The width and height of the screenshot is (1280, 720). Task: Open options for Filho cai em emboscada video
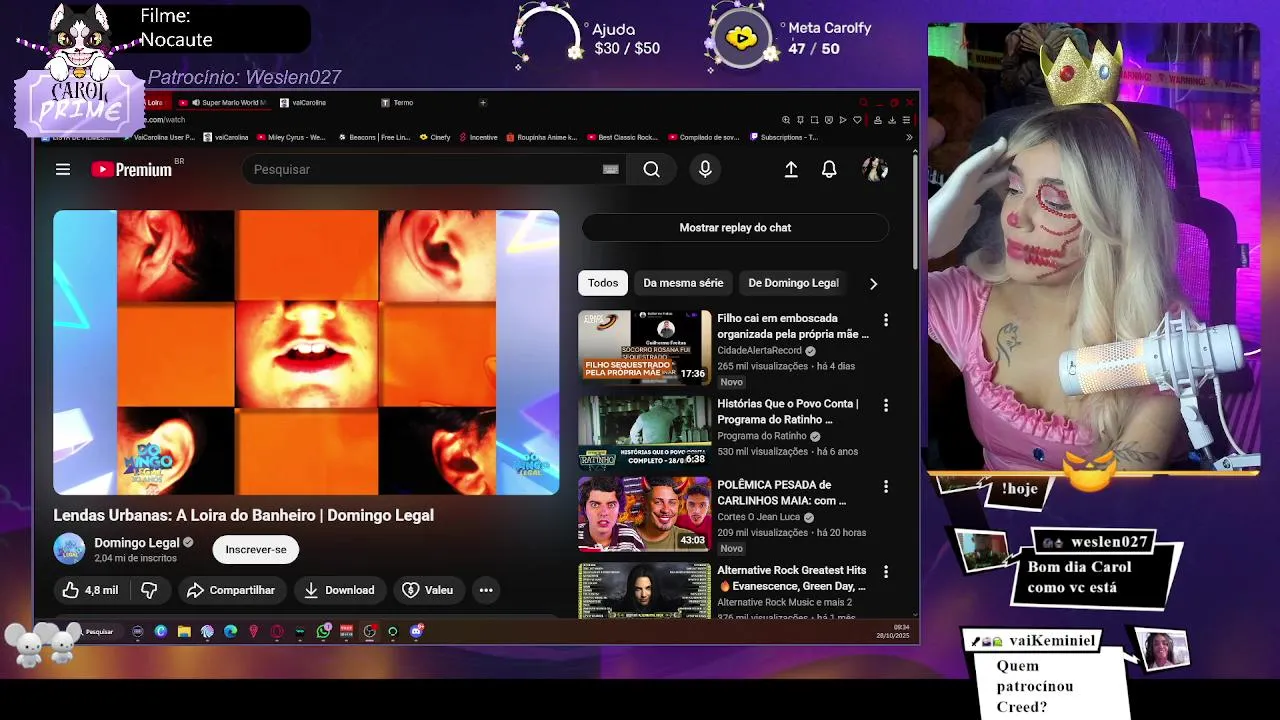tap(885, 320)
